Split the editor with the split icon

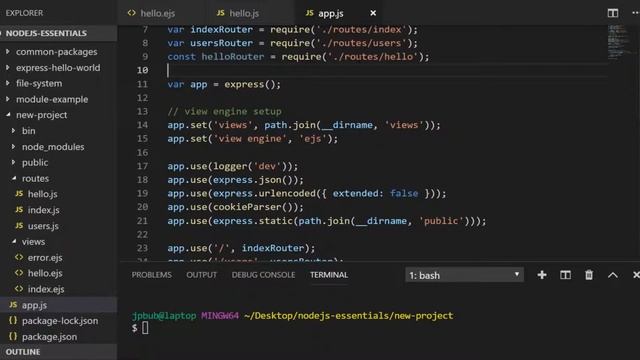click(x=613, y=13)
